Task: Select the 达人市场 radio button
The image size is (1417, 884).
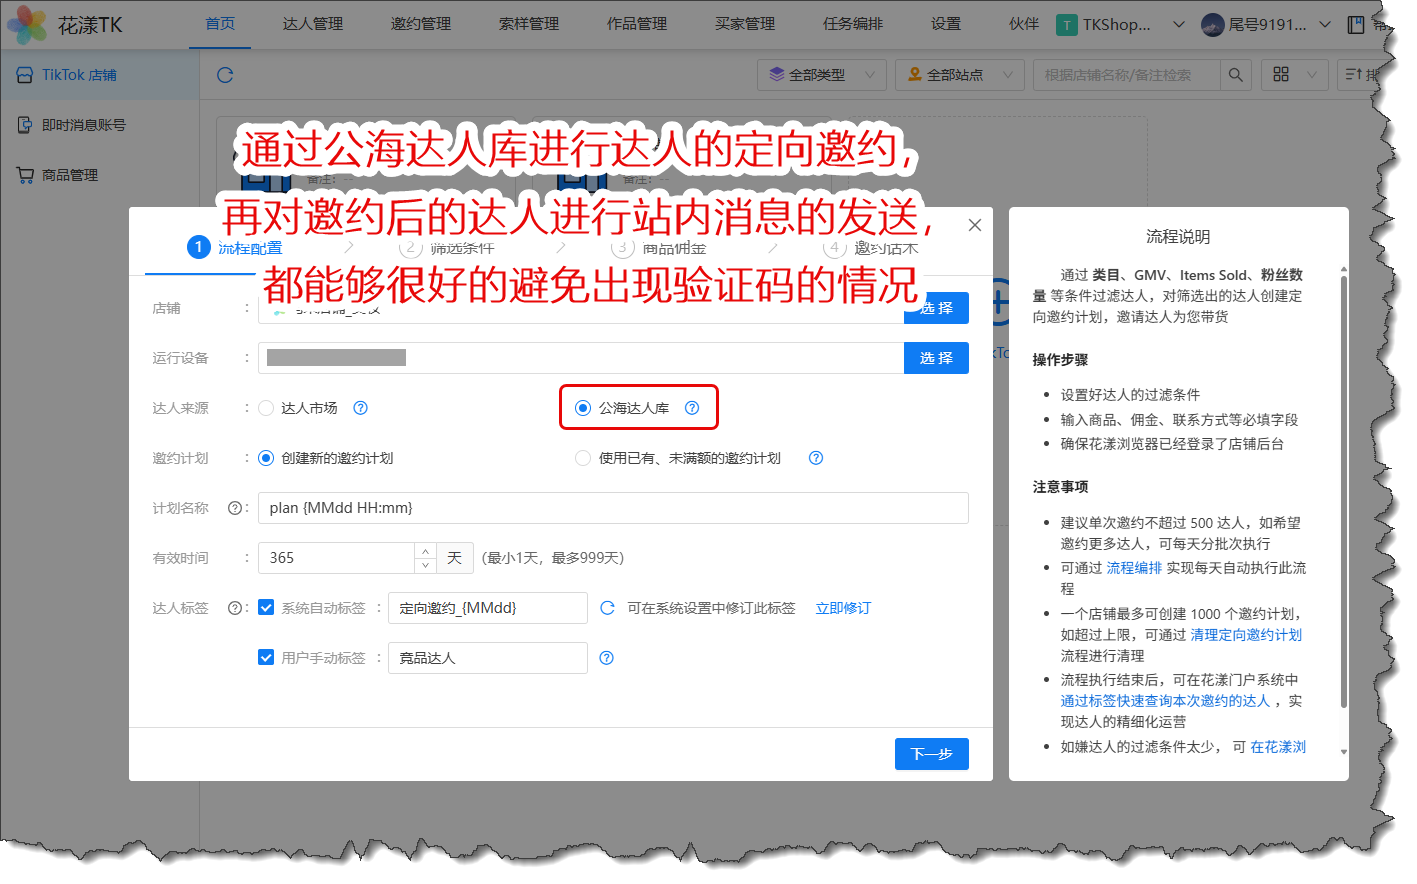Action: [266, 408]
